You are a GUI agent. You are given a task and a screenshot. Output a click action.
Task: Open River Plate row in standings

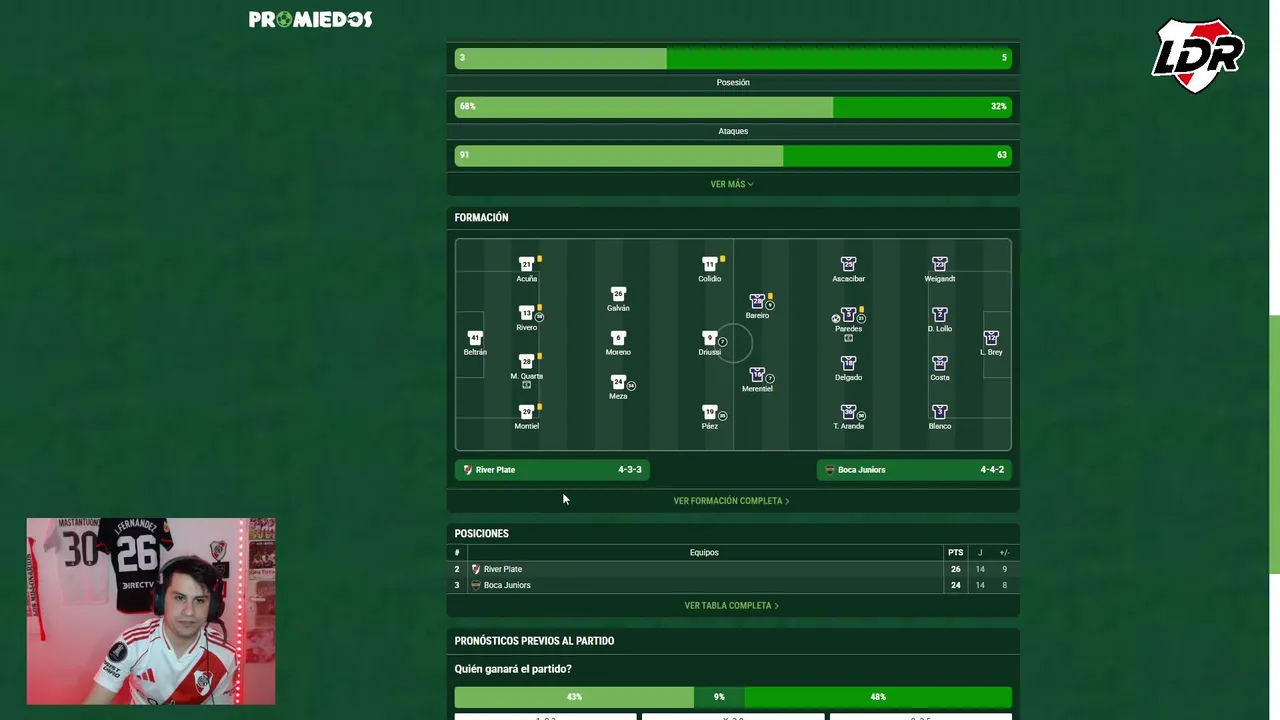733,569
